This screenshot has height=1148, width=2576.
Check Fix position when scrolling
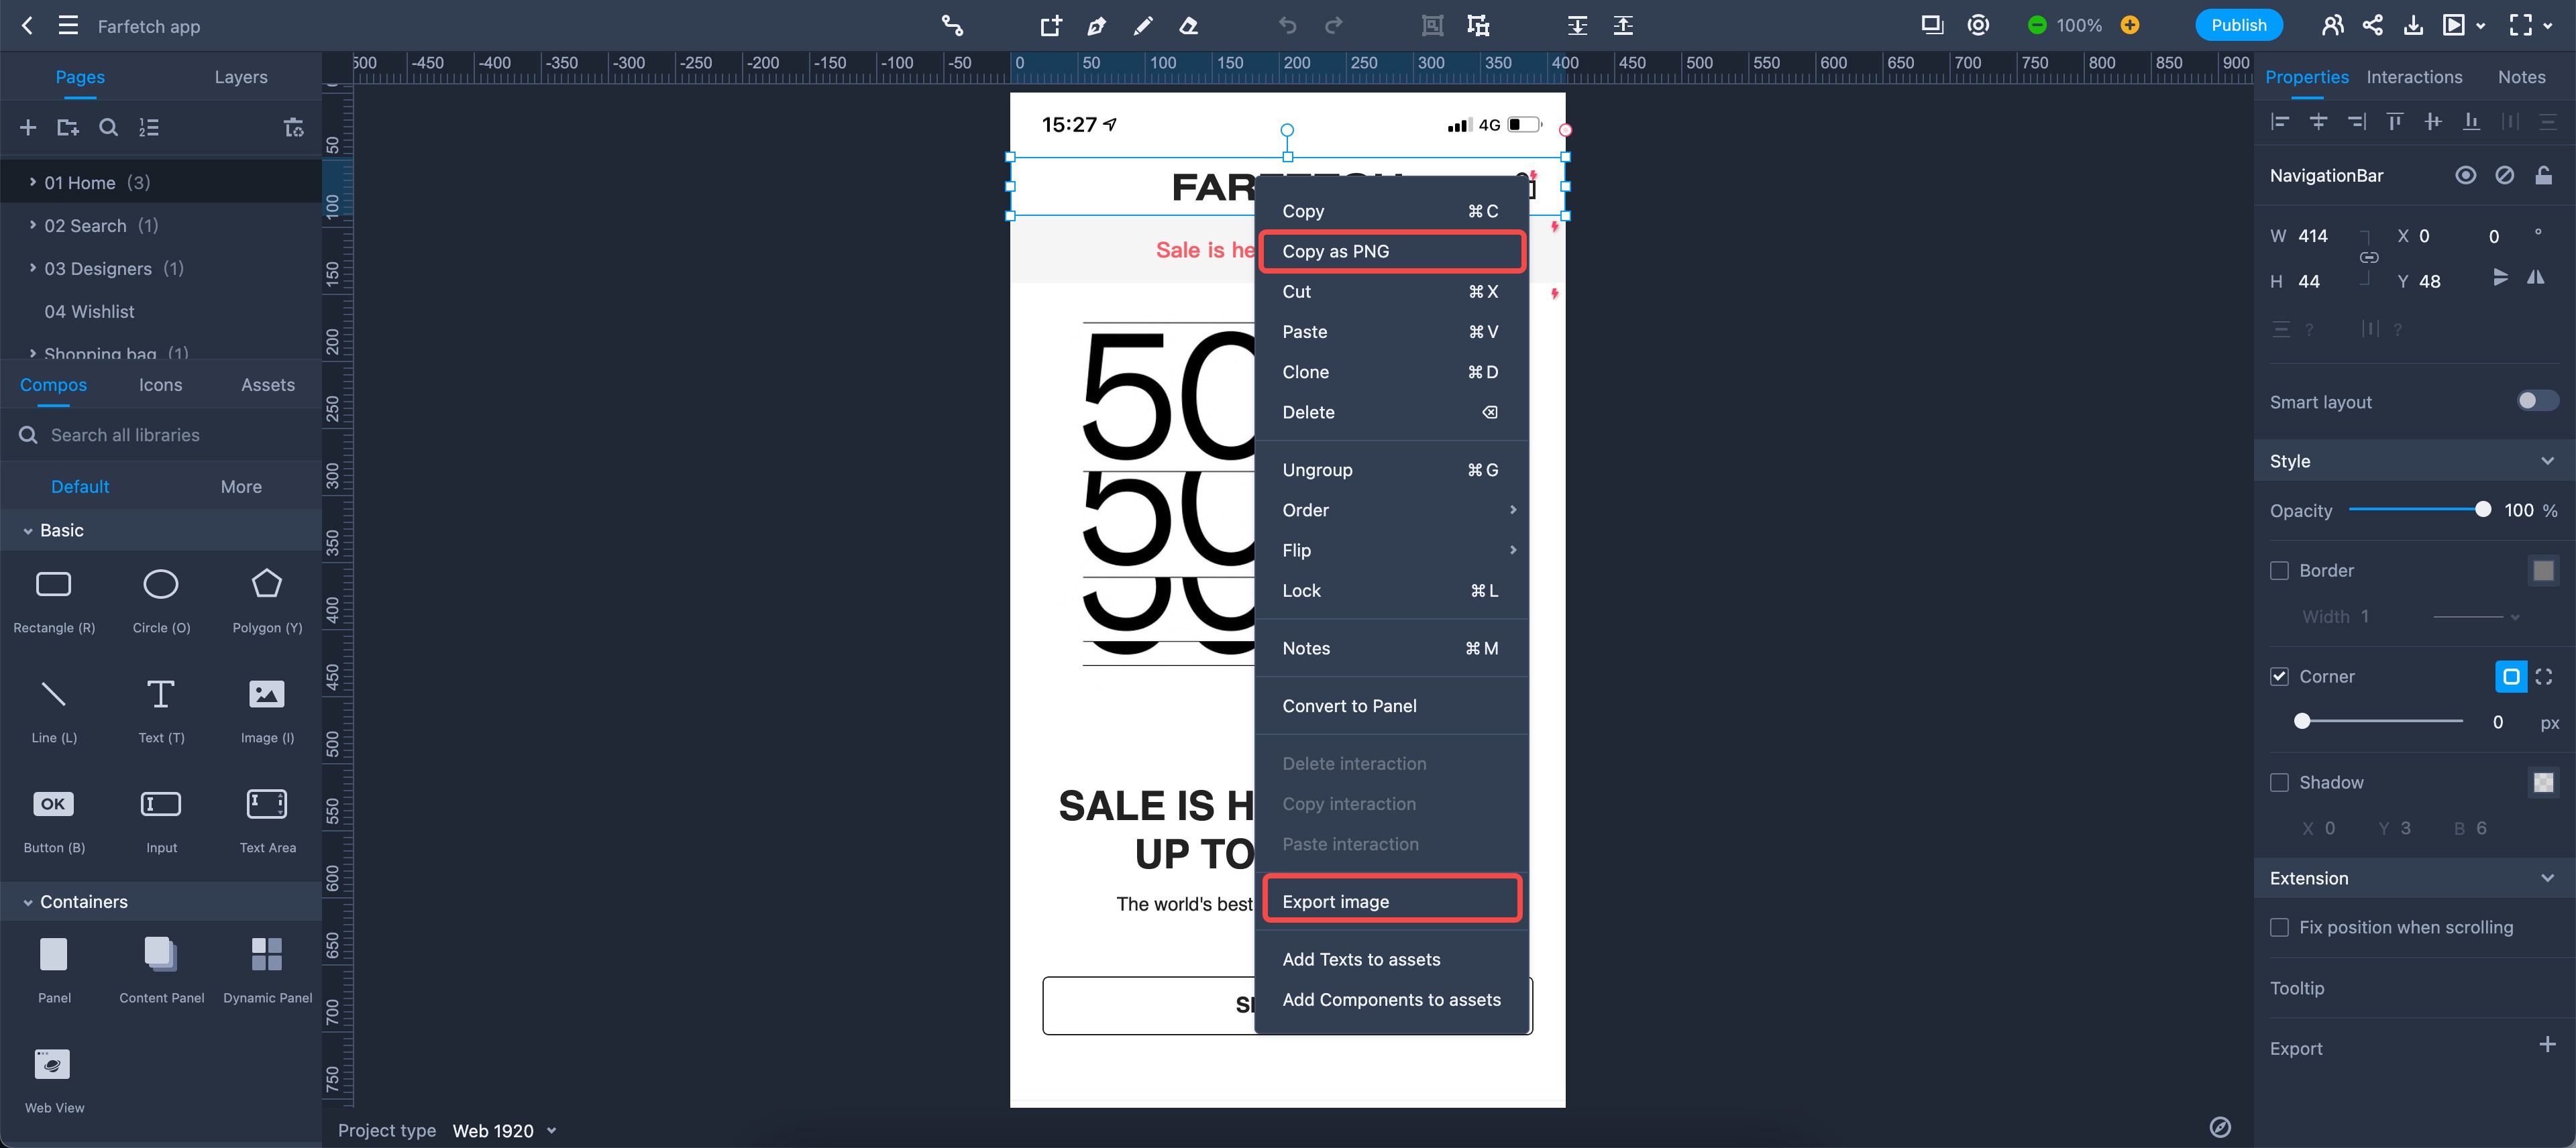(x=2279, y=927)
